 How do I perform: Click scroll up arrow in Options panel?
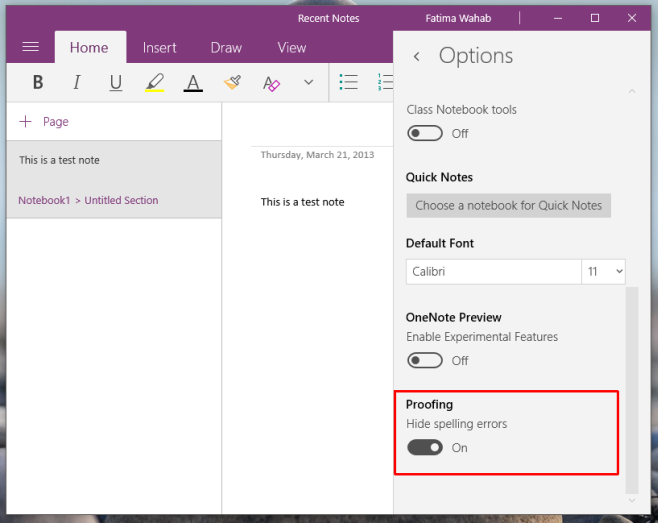[x=632, y=91]
